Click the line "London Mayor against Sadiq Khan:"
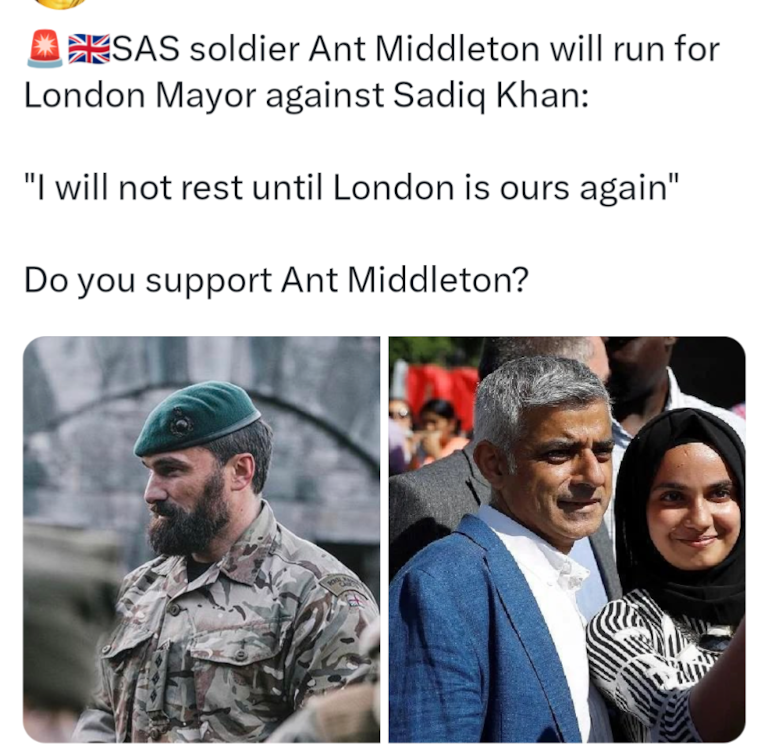Image resolution: width=768 pixels, height=748 pixels. [306, 96]
